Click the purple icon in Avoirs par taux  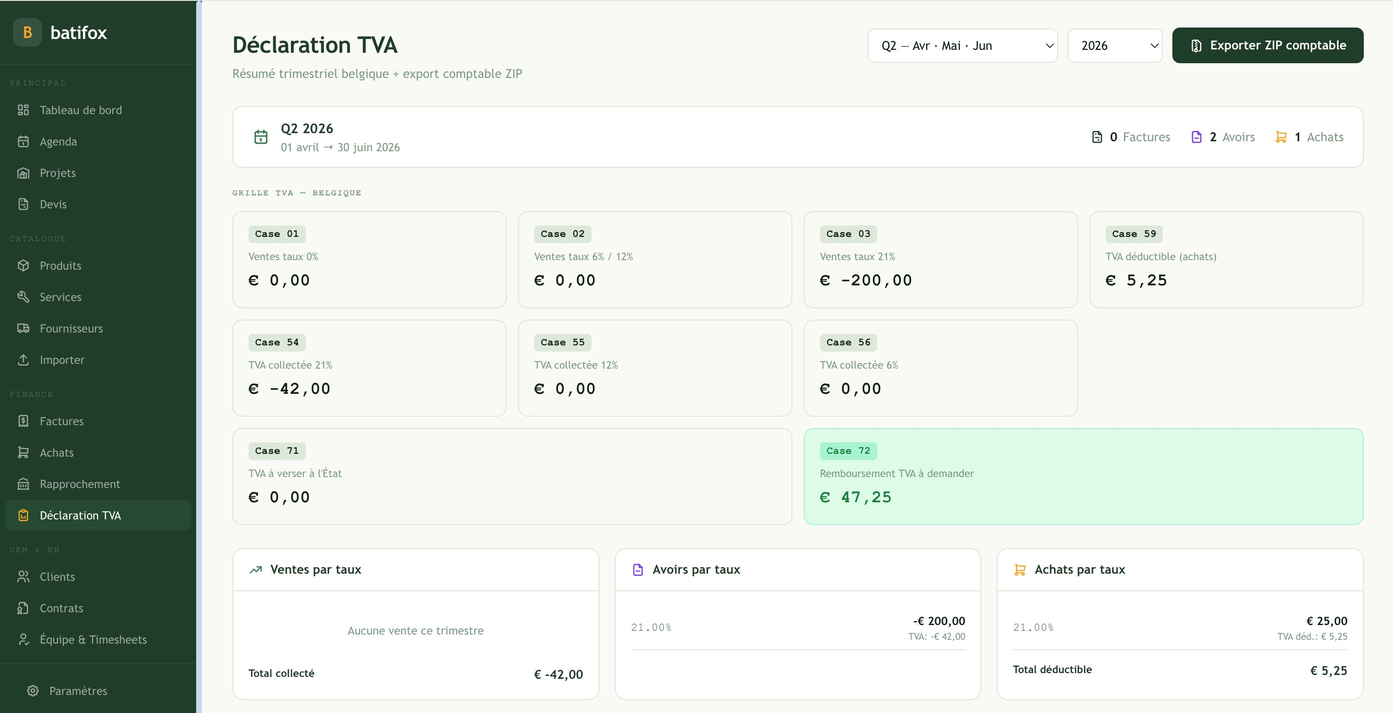coord(638,570)
